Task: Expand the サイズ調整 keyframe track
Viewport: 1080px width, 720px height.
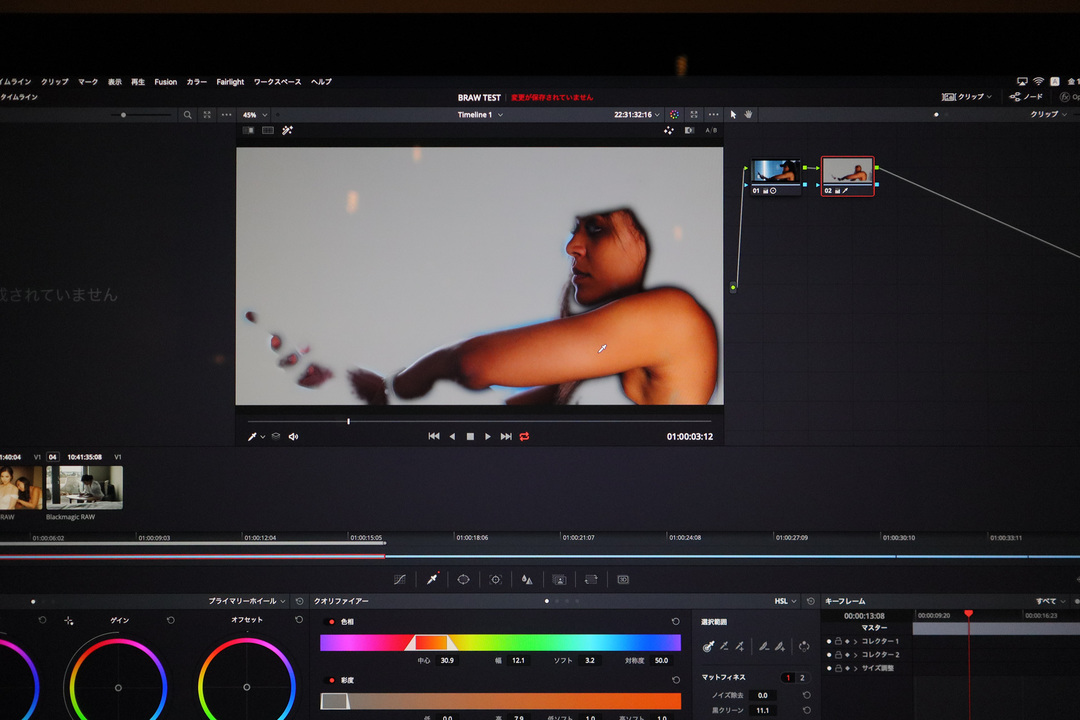Action: (x=855, y=668)
